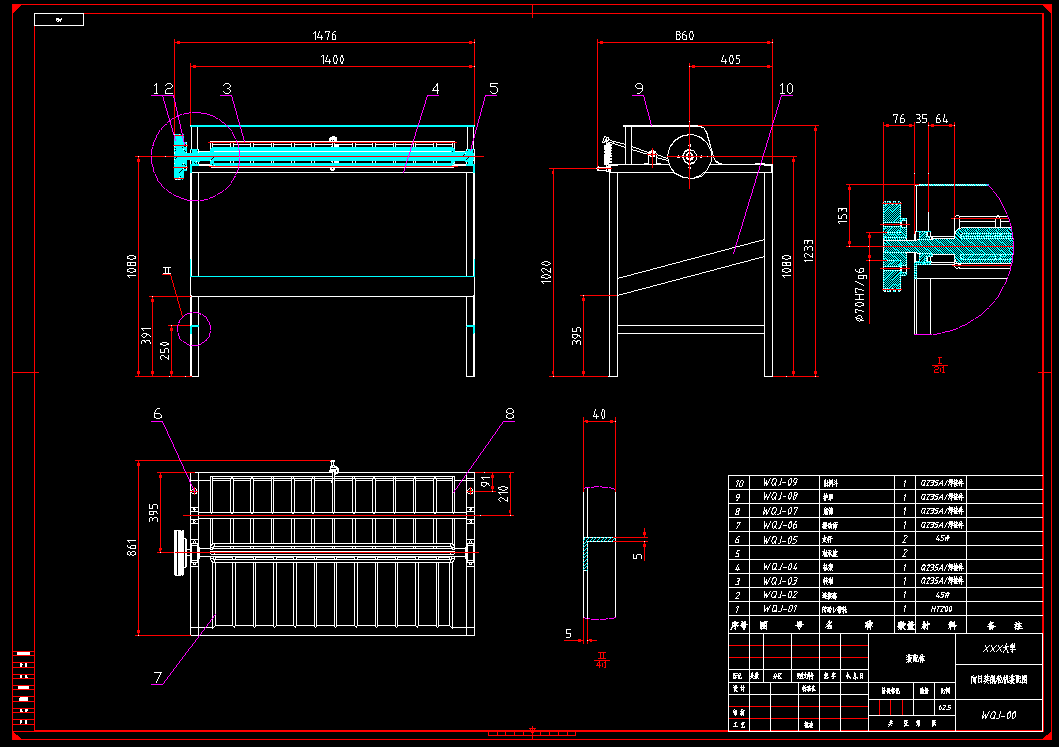This screenshot has height=747, width=1059.
Task: Click part balloon number 3
Action: [x=227, y=88]
